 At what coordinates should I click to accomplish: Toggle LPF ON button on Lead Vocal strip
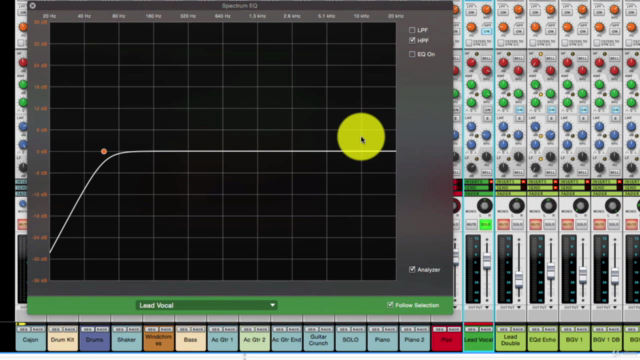pyautogui.click(x=471, y=13)
